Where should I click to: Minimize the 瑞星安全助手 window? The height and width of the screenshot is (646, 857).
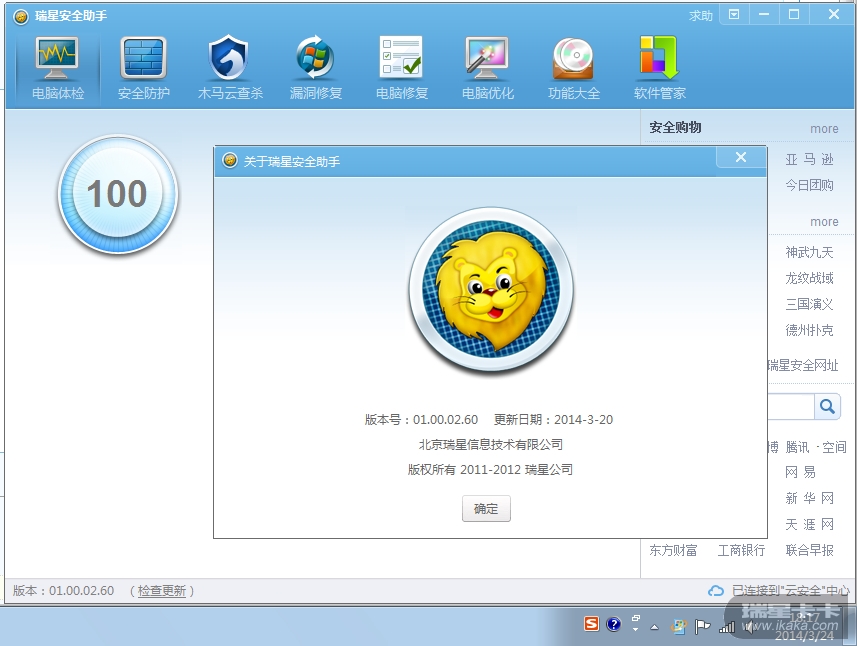(764, 15)
